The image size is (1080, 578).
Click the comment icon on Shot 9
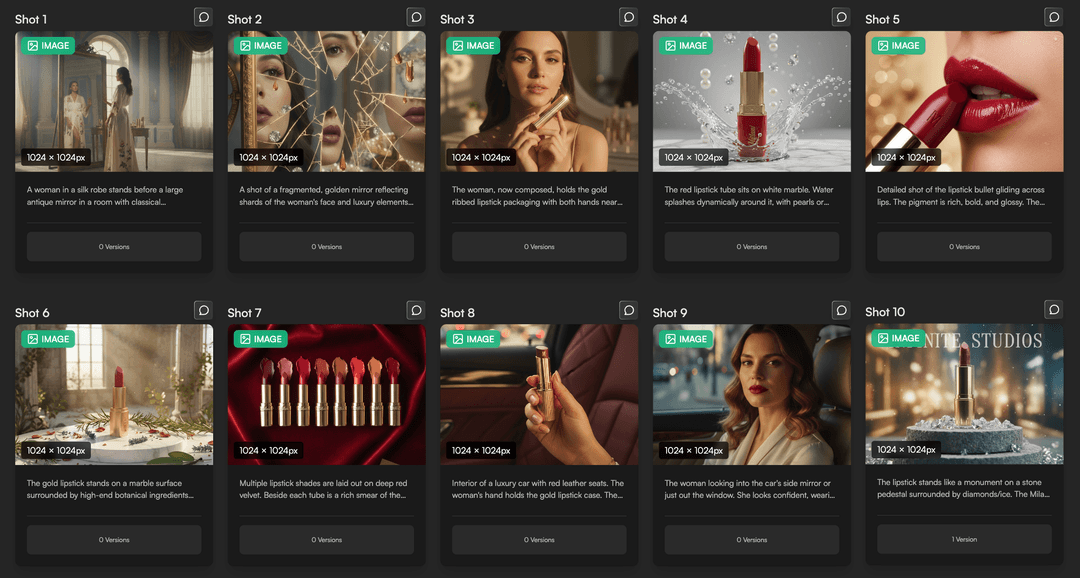pos(841,310)
